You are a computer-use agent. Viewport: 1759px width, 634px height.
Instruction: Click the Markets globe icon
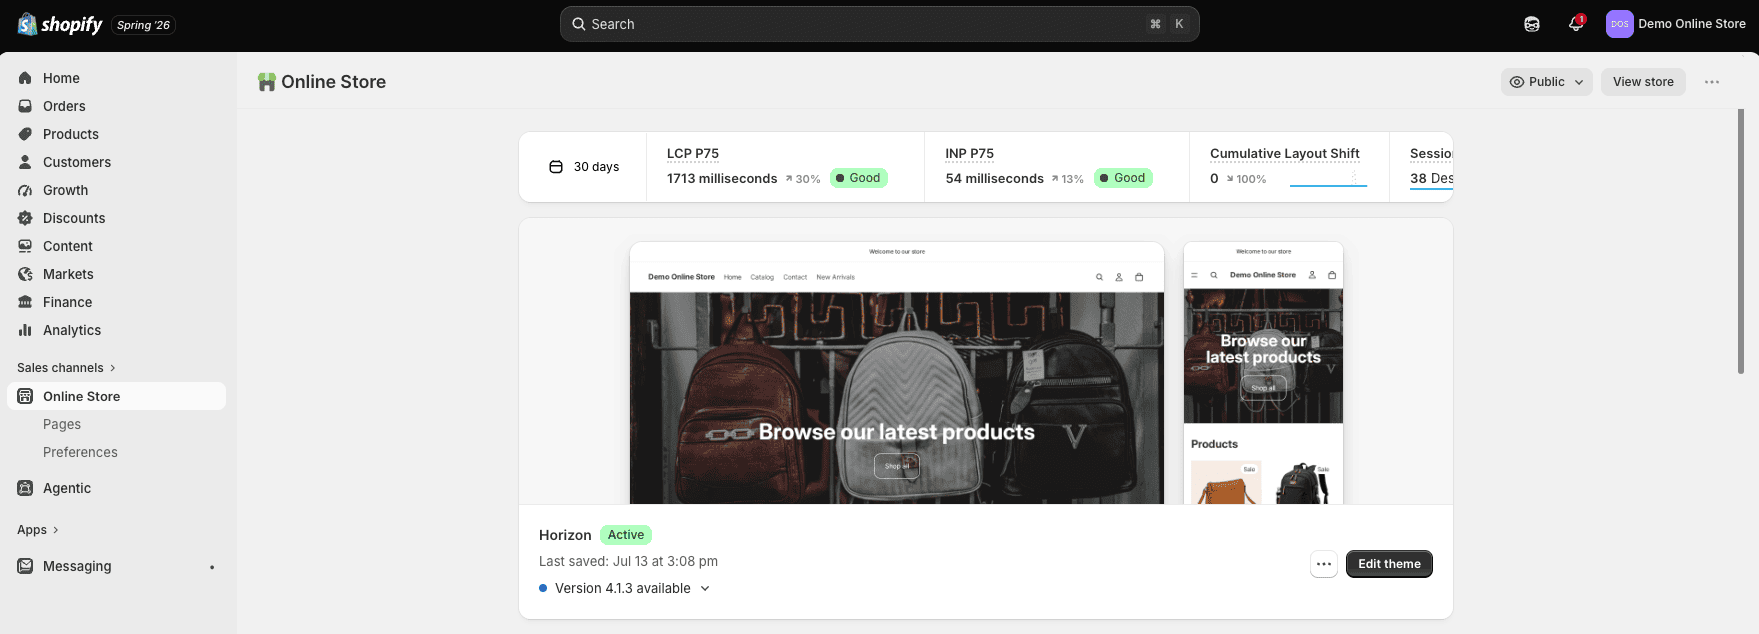click(x=25, y=274)
